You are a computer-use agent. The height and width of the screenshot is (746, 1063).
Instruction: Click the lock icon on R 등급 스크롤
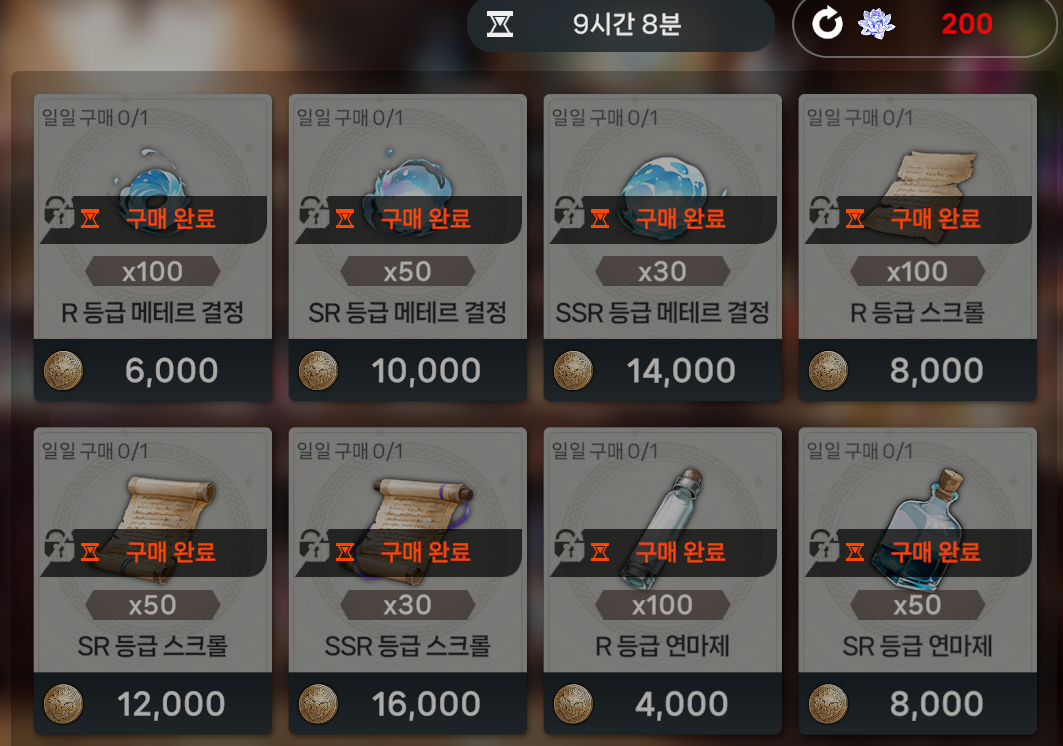coord(823,212)
